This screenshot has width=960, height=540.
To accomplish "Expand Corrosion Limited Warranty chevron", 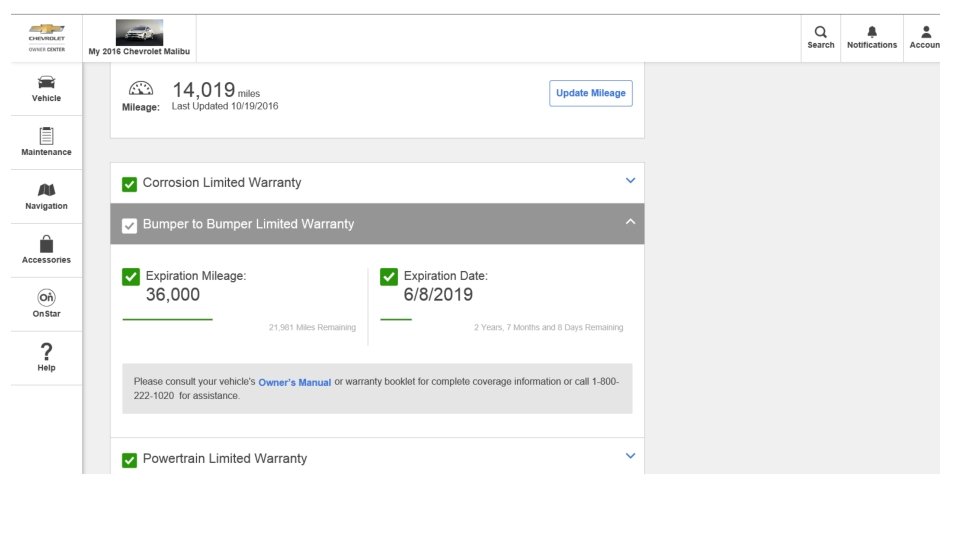I will pyautogui.click(x=630, y=181).
